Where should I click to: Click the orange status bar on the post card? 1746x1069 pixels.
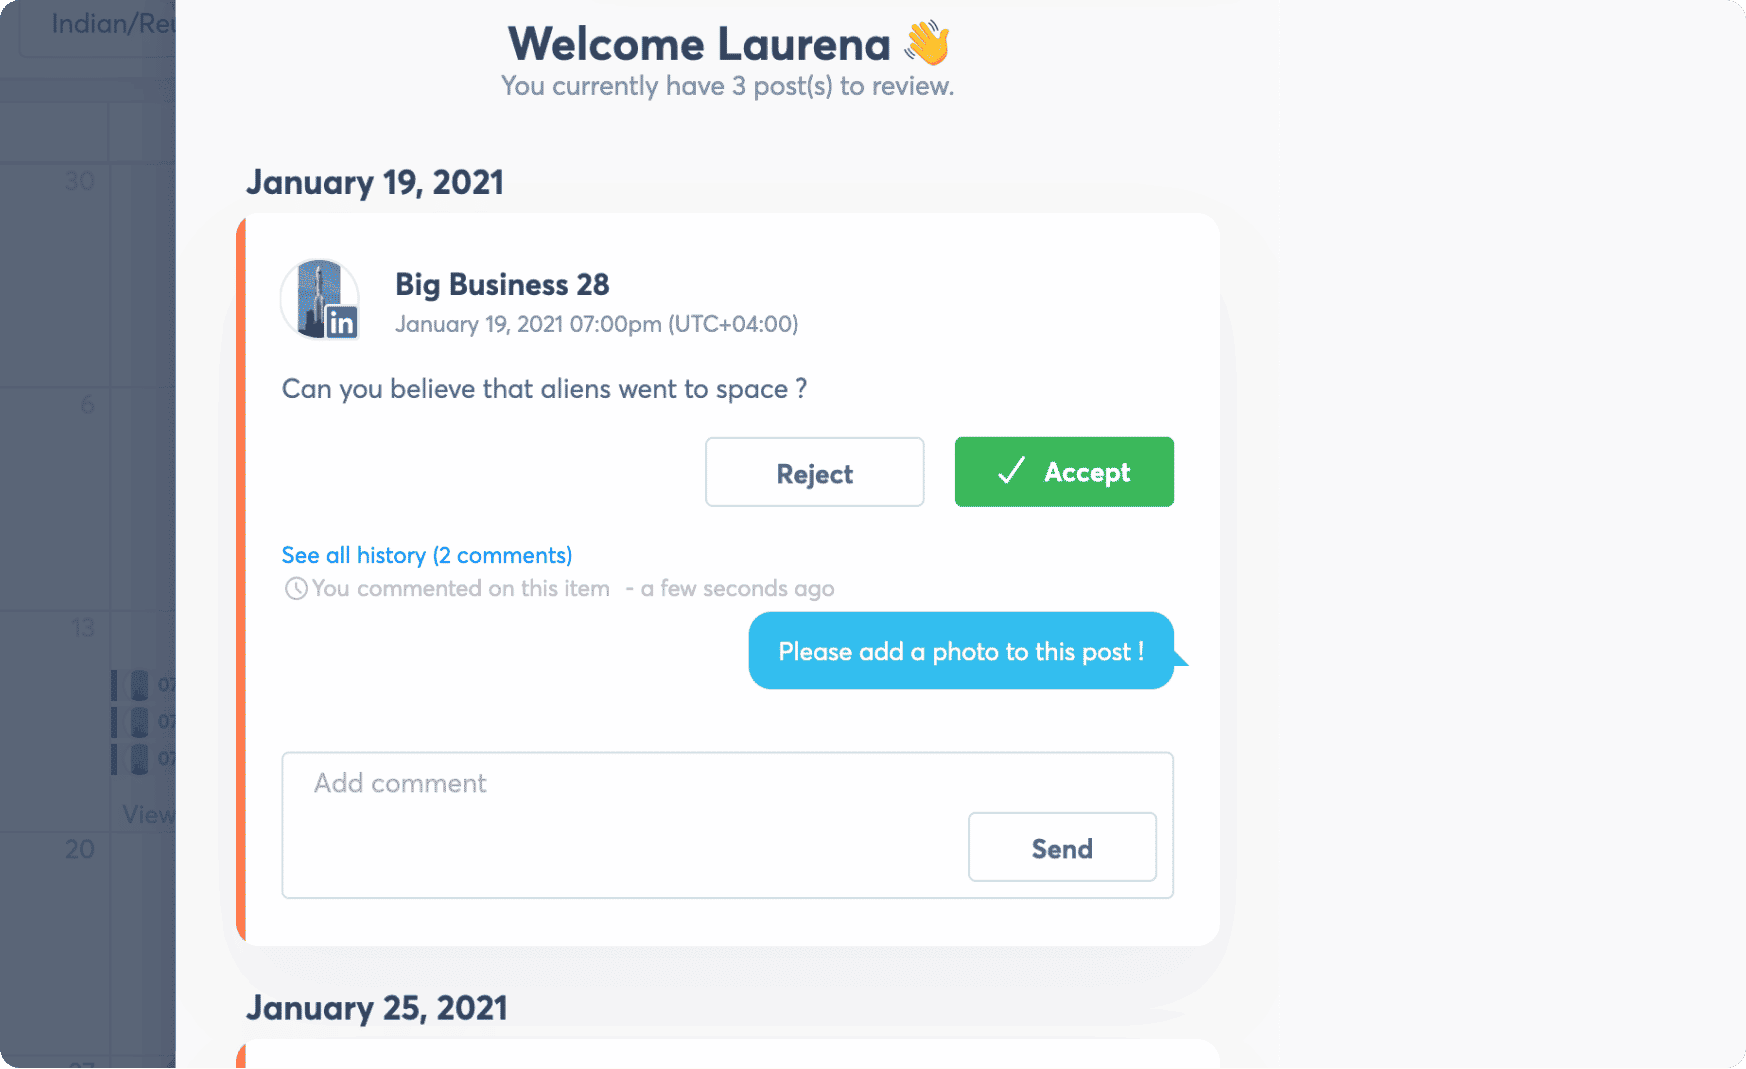click(241, 580)
